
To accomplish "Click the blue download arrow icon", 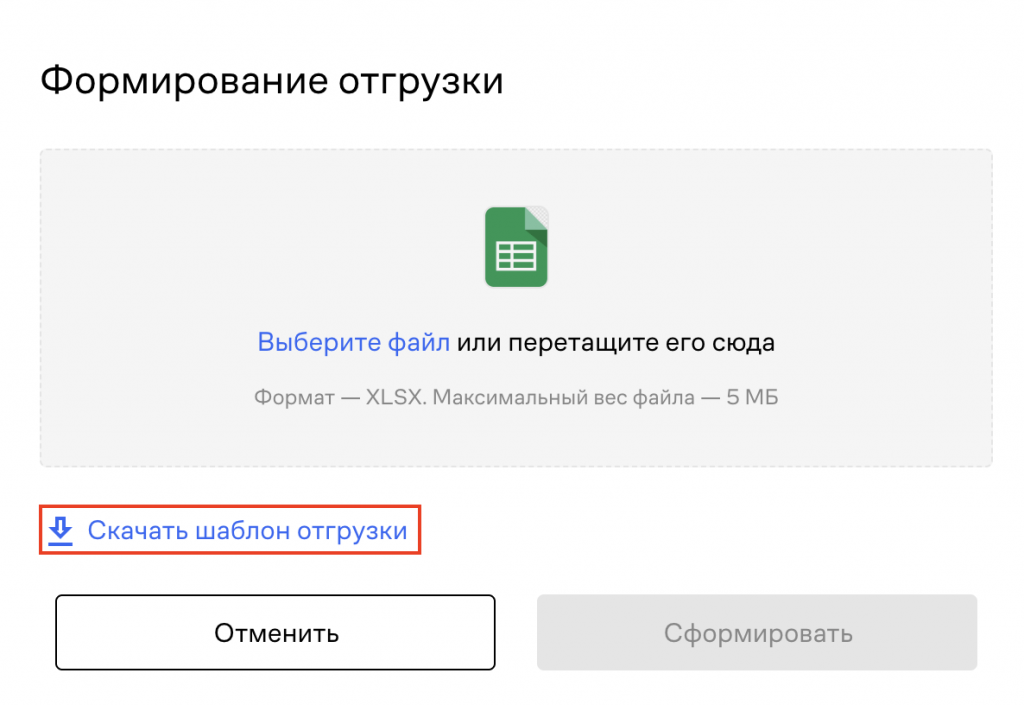I will [x=61, y=530].
